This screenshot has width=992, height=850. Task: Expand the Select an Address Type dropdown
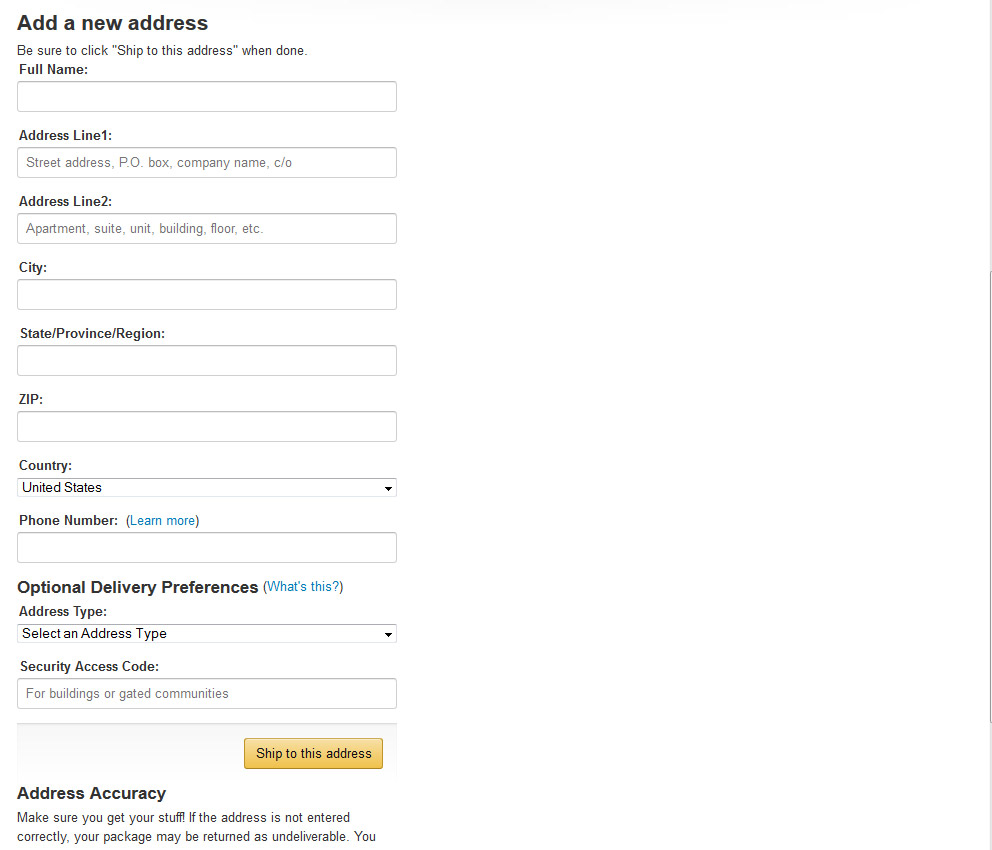(x=206, y=634)
